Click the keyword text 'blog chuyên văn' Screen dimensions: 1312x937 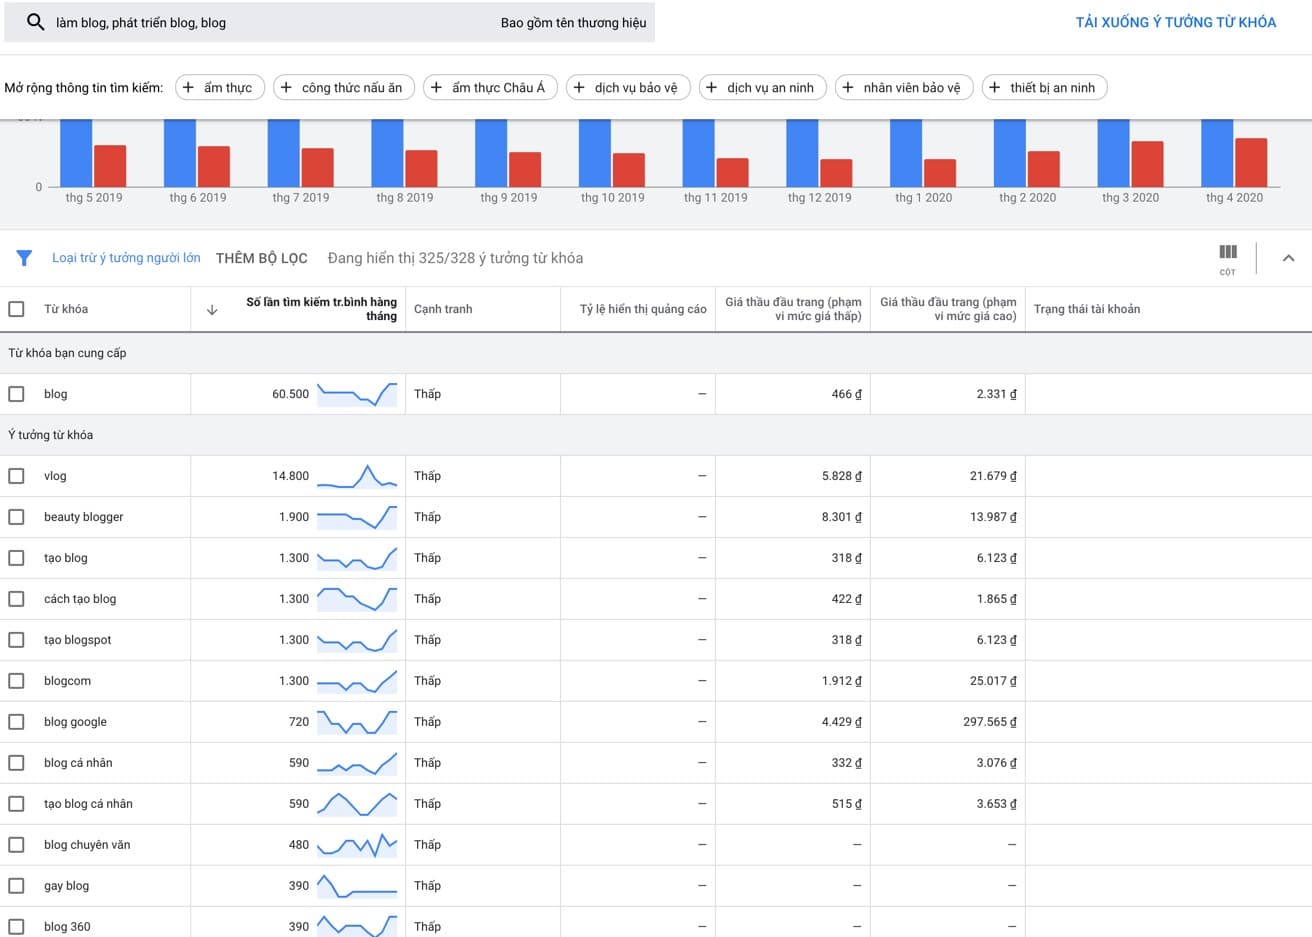[x=87, y=845]
